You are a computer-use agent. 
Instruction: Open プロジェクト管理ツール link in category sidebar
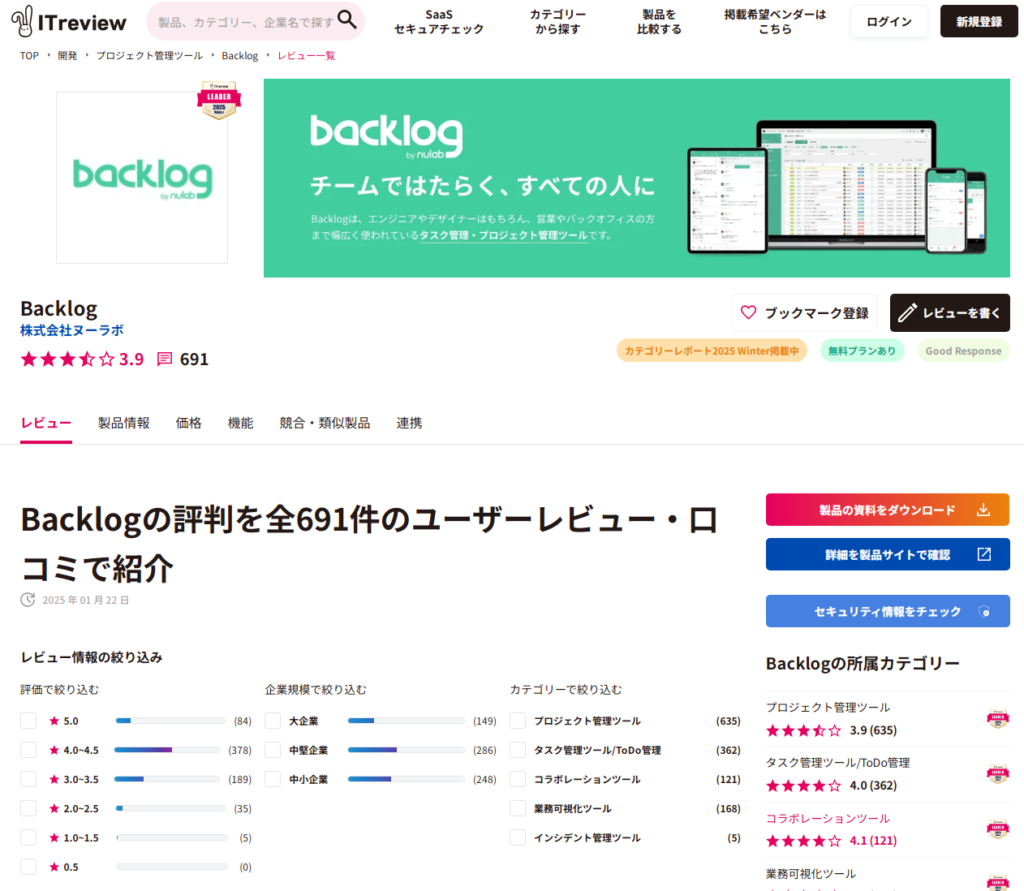pos(827,707)
